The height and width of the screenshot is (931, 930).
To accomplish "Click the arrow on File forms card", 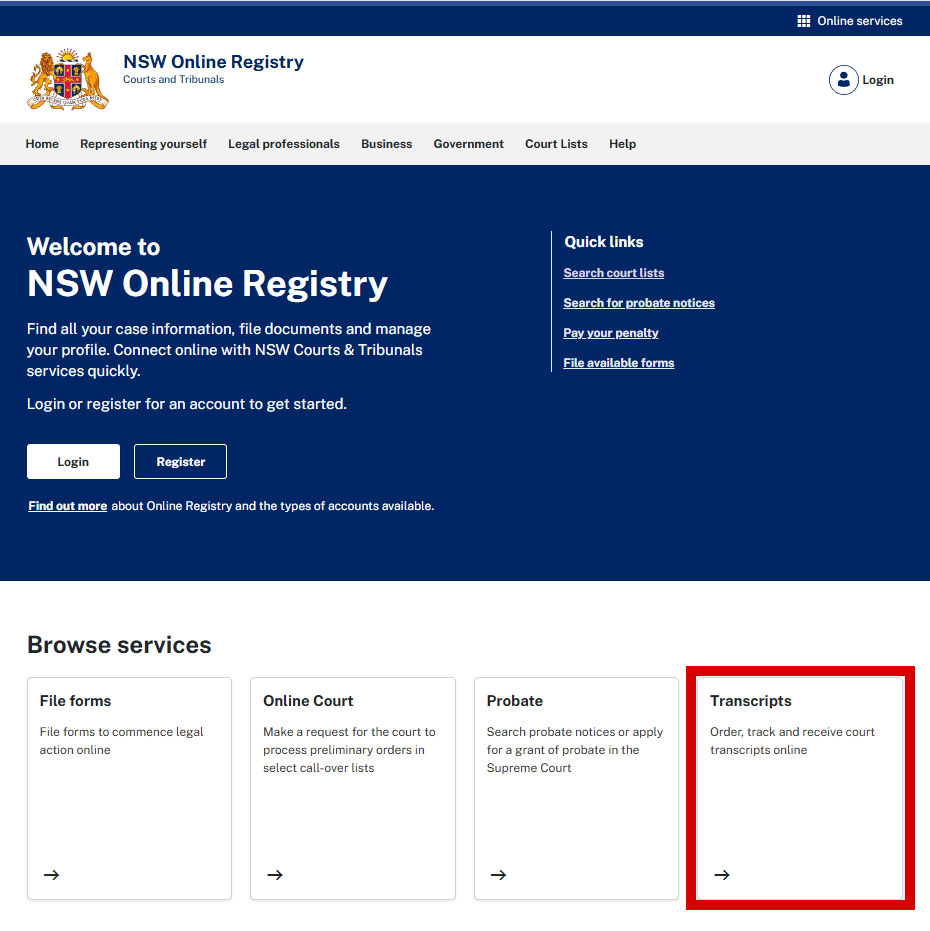I will tap(52, 875).
